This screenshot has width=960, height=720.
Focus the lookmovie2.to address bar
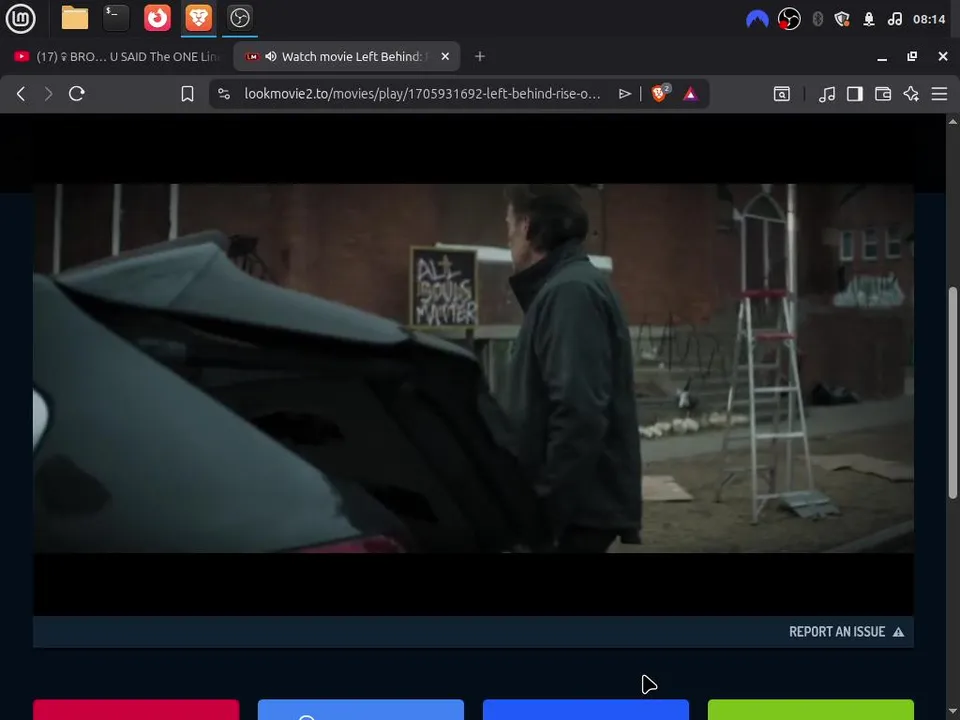tap(422, 94)
